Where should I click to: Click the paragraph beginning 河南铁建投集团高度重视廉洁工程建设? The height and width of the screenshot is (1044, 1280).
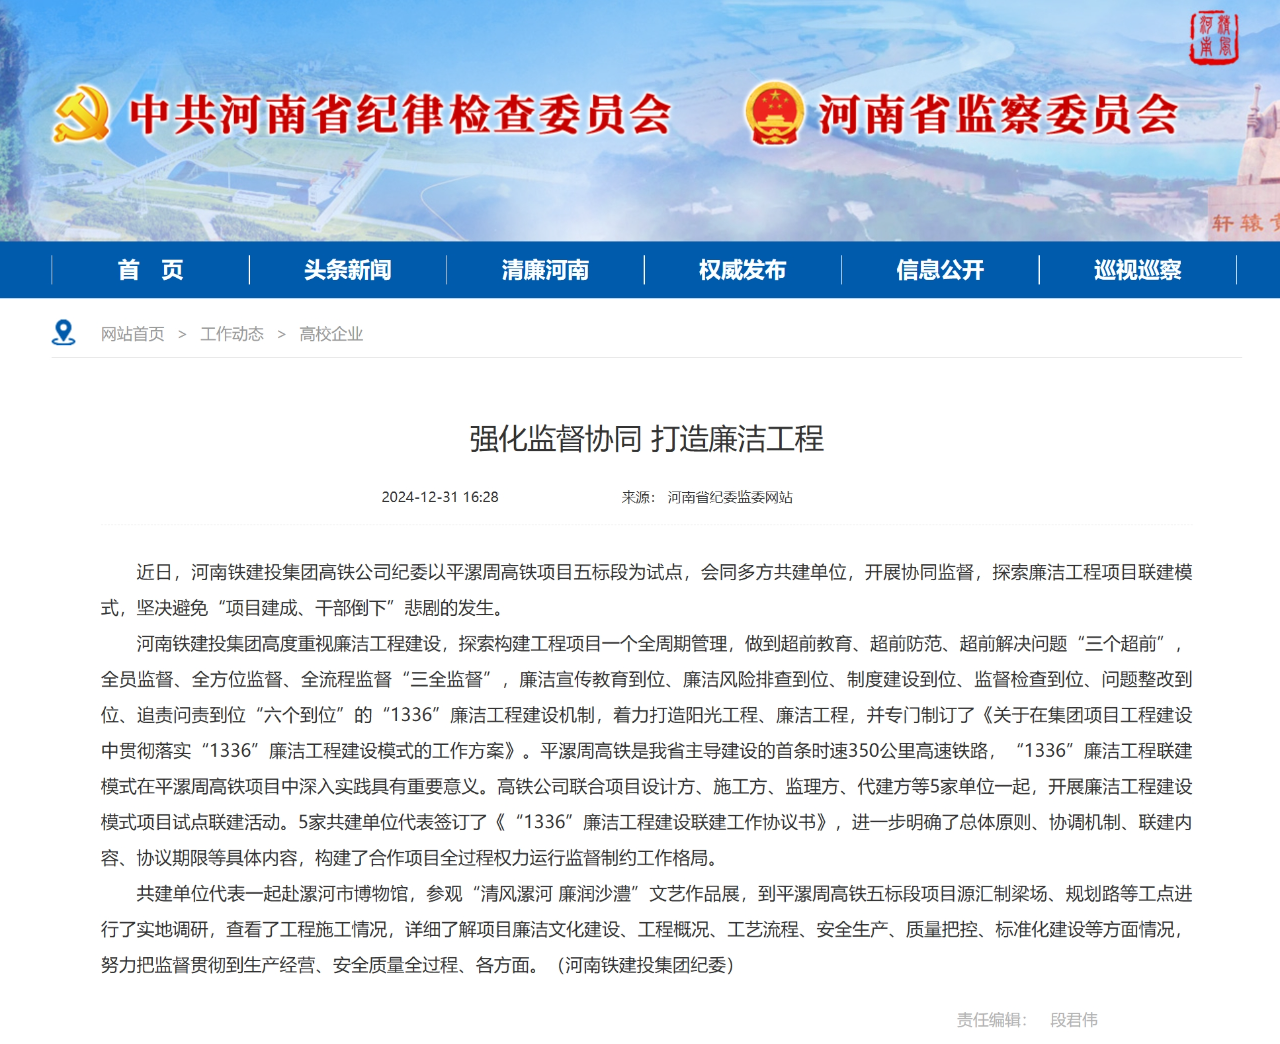point(647,751)
